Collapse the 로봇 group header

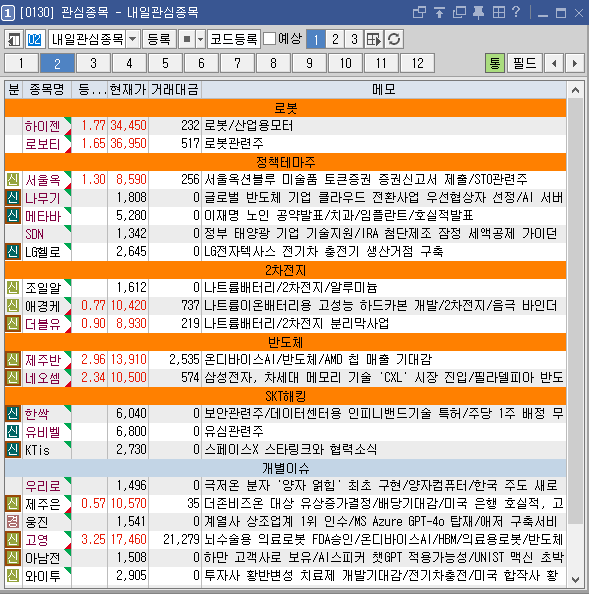click(286, 108)
